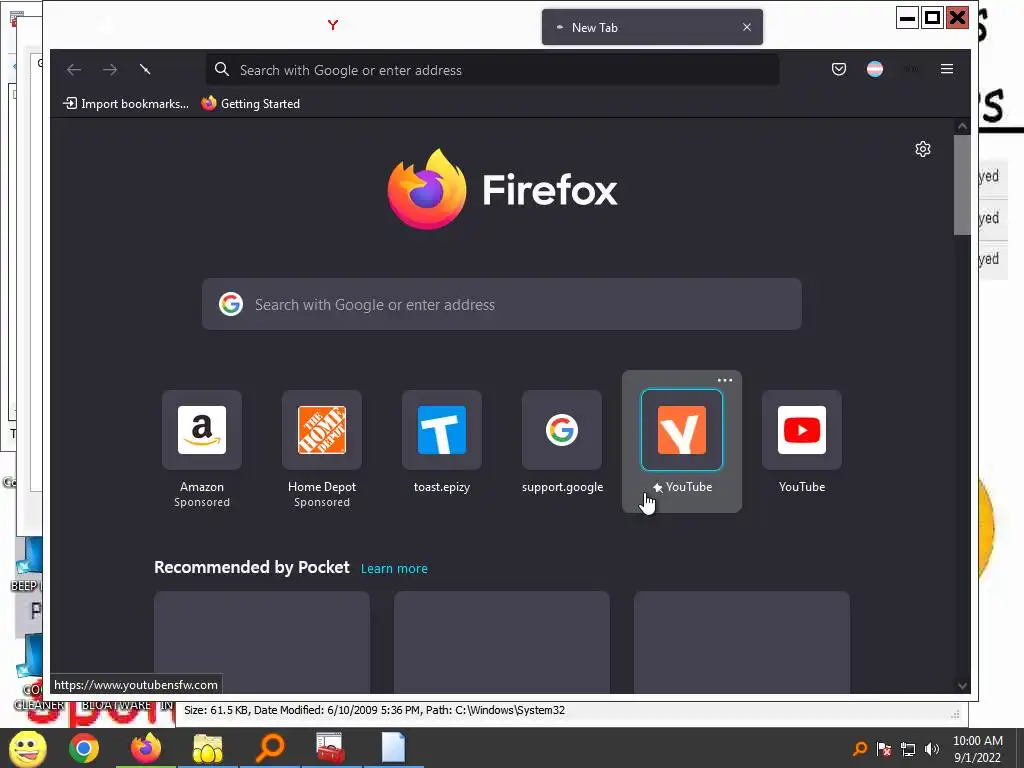Viewport: 1024px width, 768px height.
Task: Click the Size and Path status bar text
Action: pyautogui.click(x=374, y=711)
